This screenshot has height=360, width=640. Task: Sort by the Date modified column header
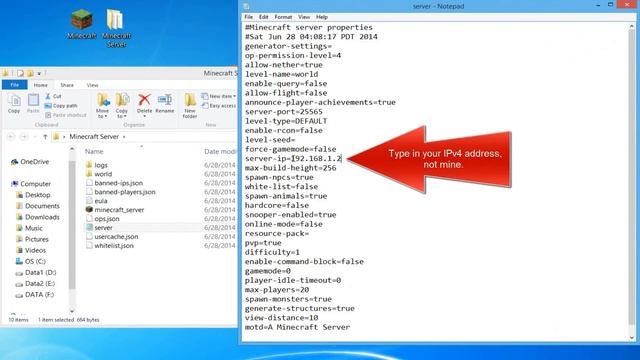coord(220,151)
